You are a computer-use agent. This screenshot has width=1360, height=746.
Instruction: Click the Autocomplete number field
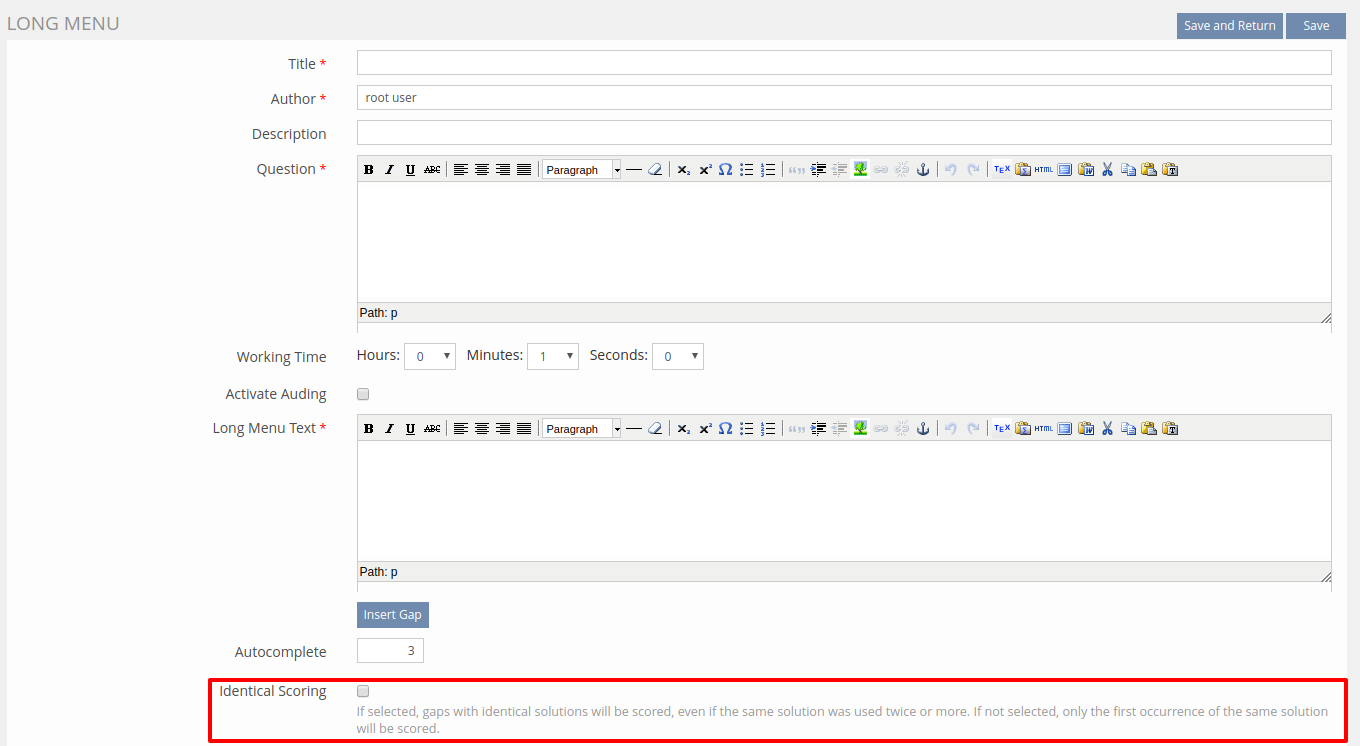tap(390, 651)
